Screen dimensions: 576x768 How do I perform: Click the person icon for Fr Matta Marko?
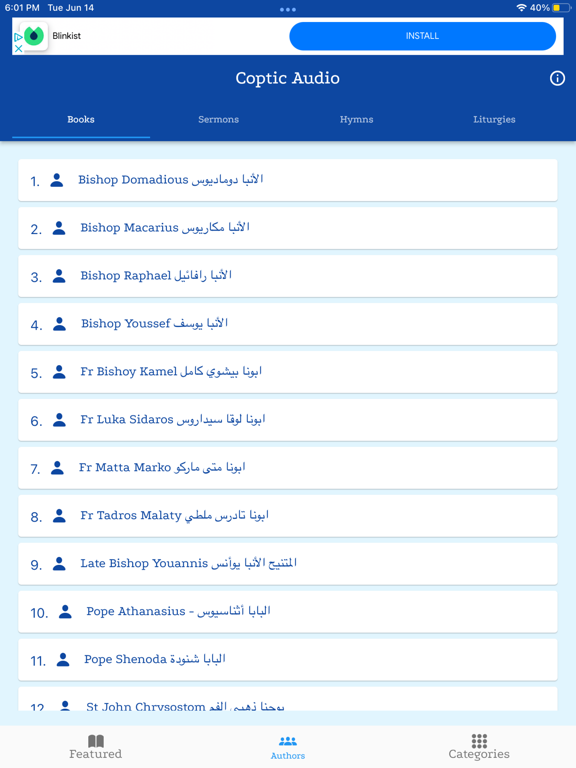pyautogui.click(x=57, y=468)
